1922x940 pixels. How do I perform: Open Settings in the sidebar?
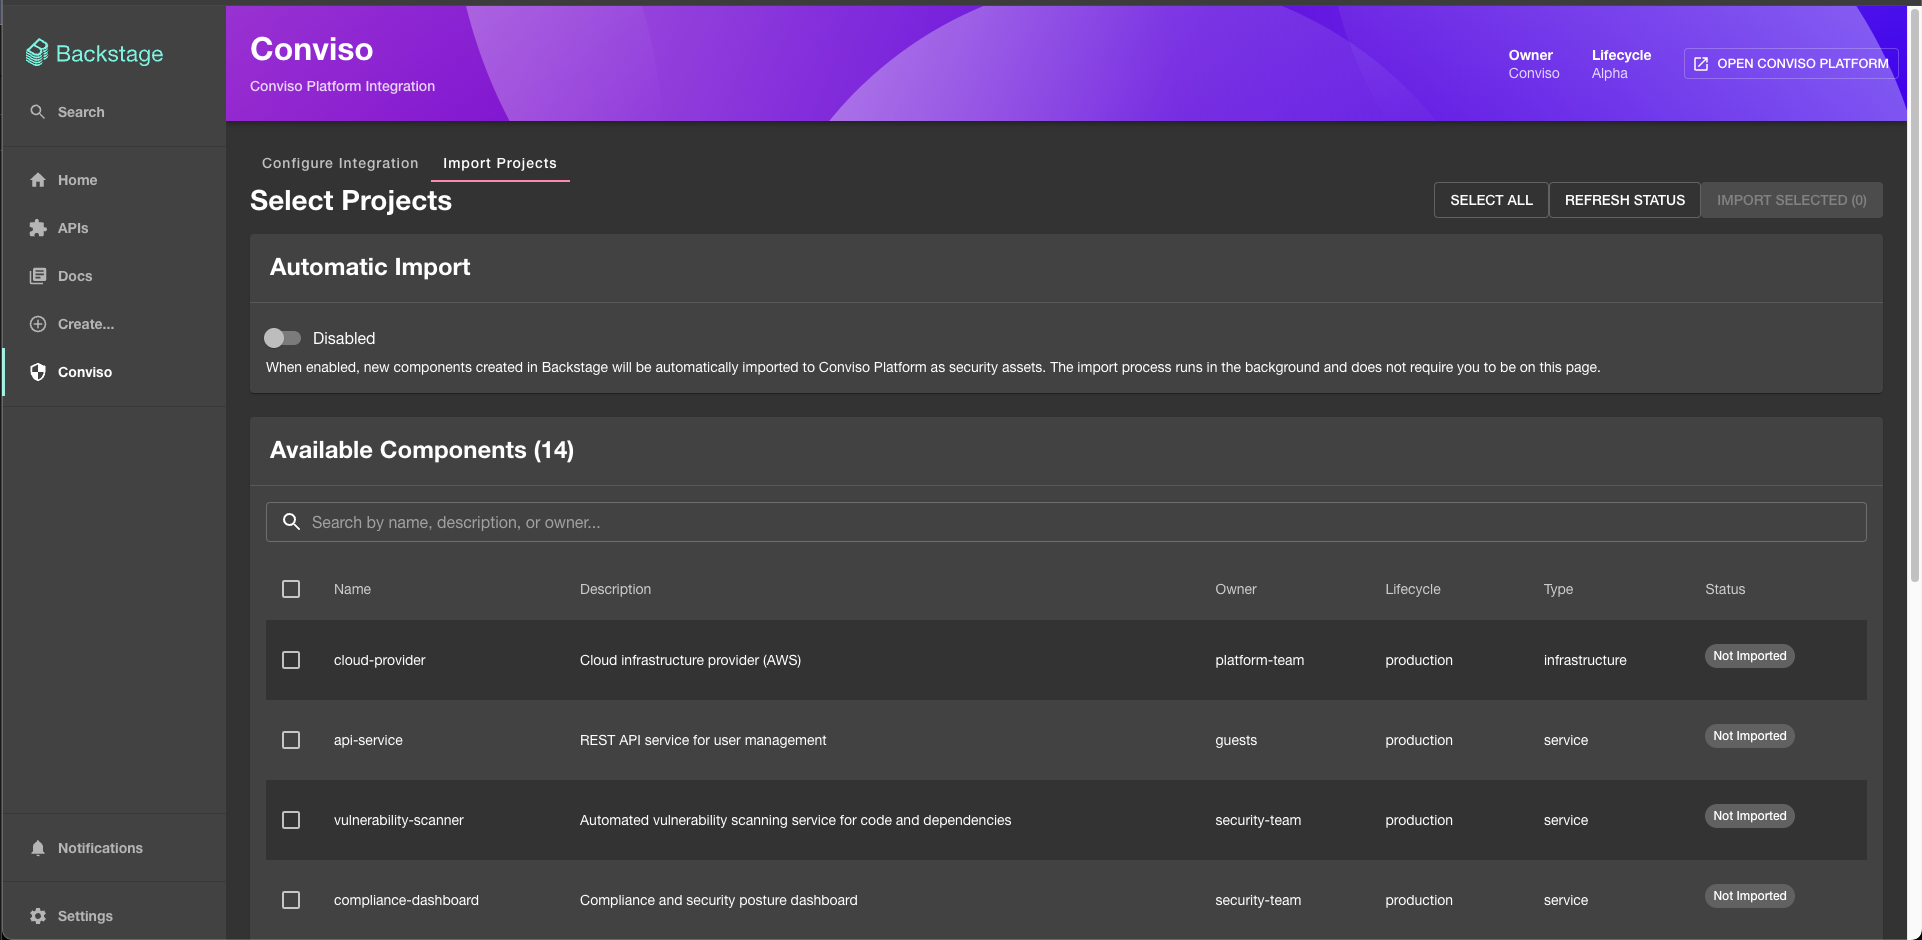point(114,916)
